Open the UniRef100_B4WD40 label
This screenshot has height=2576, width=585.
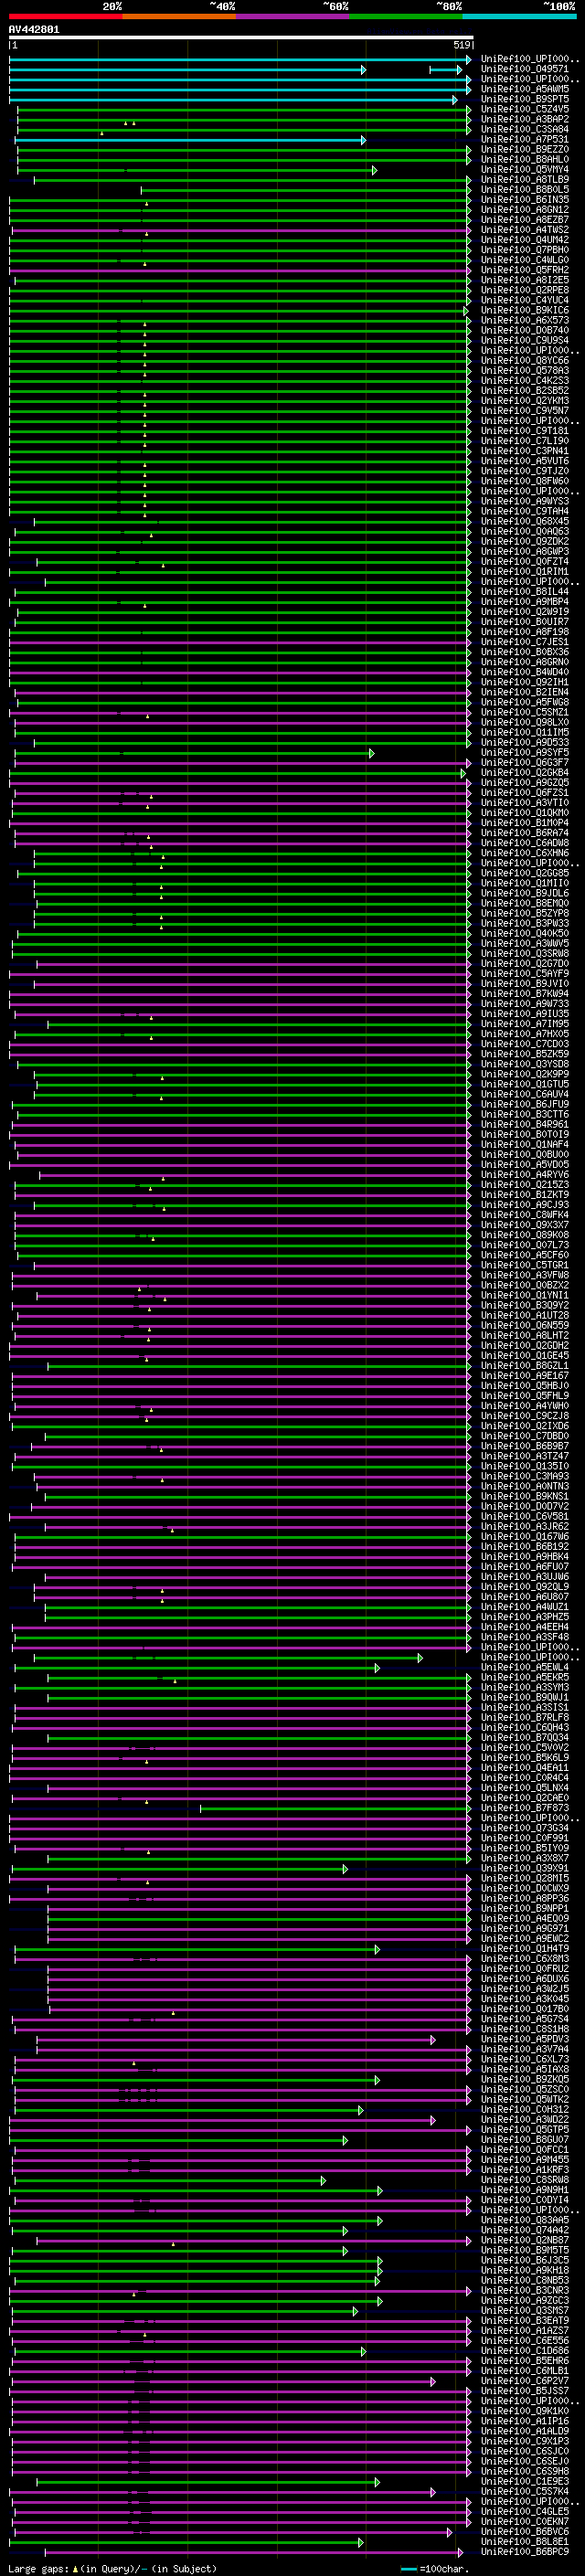coord(525,672)
